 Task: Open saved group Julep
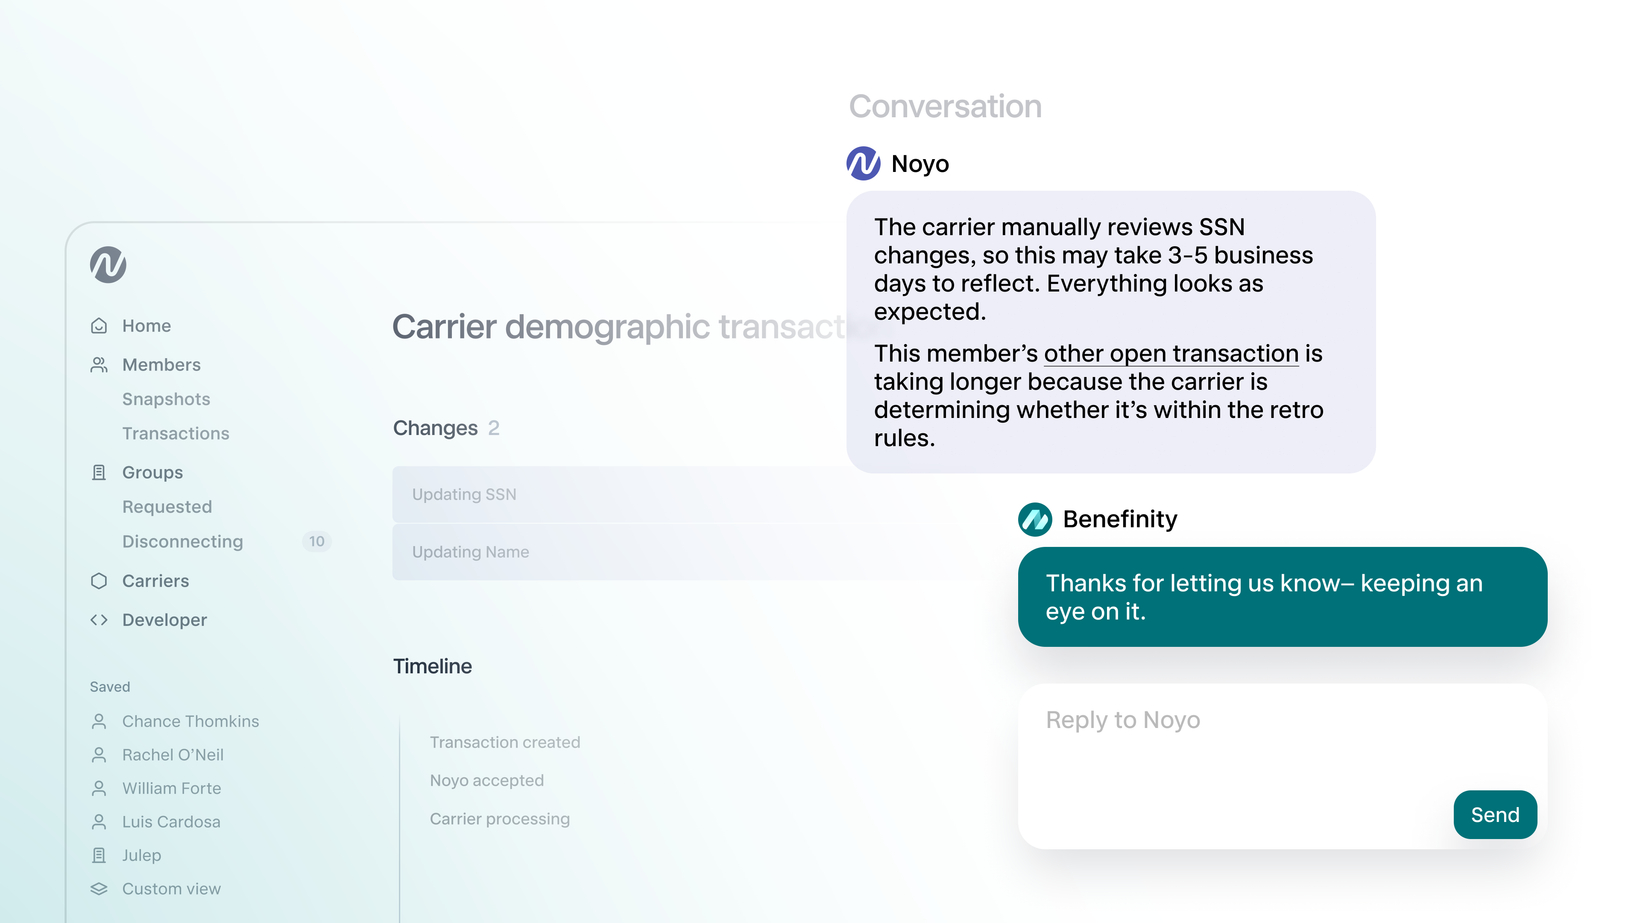141,855
